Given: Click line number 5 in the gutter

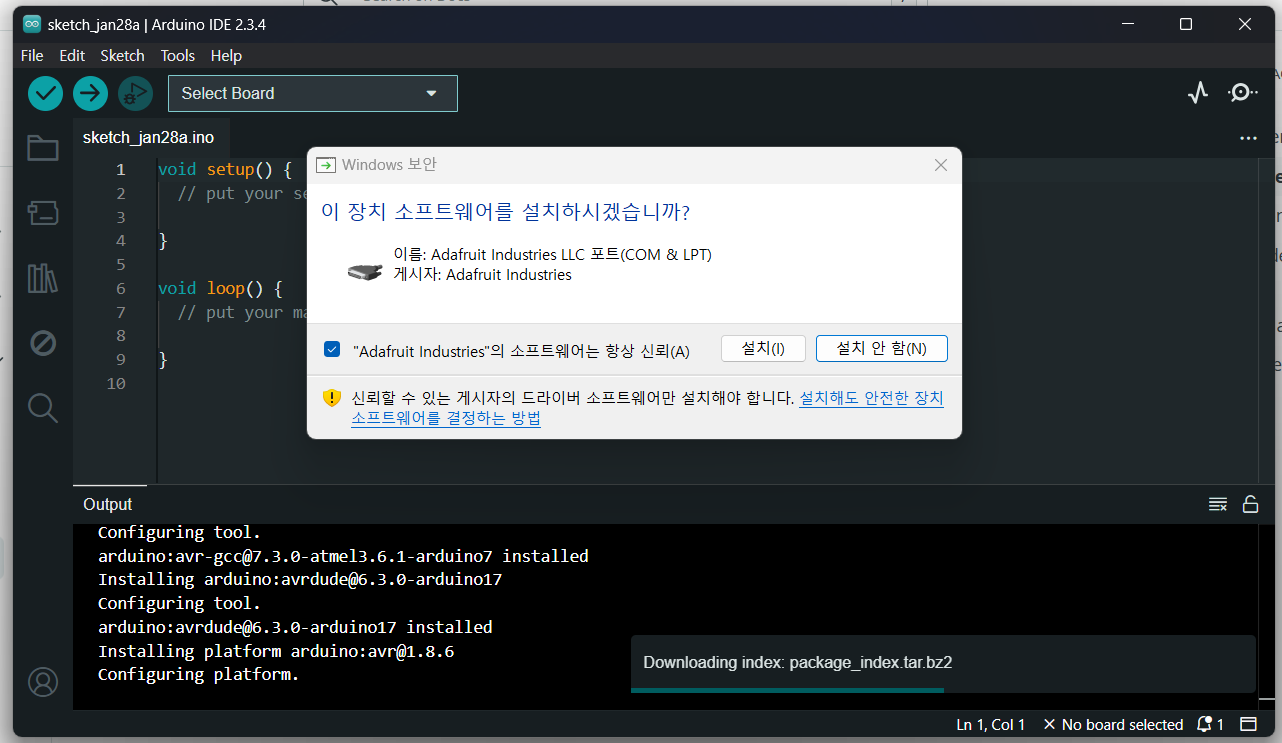Looking at the screenshot, I should pyautogui.click(x=121, y=265).
